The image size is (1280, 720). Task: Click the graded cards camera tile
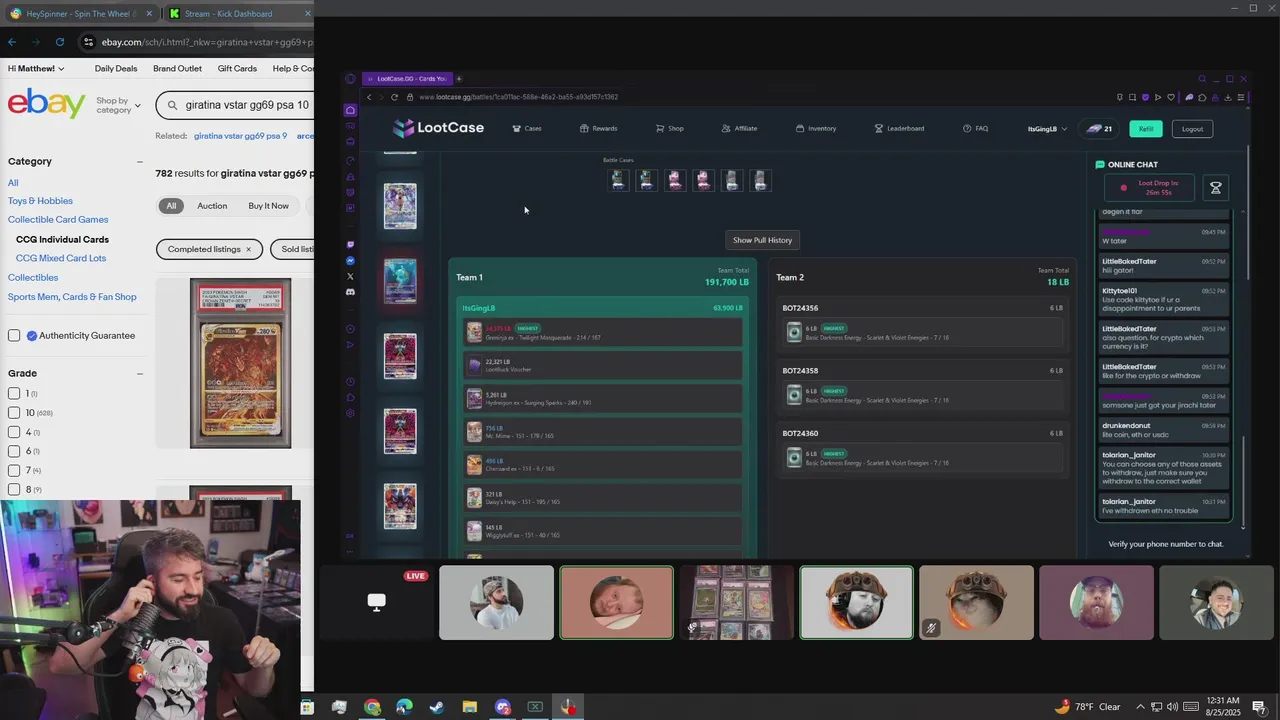tap(736, 602)
